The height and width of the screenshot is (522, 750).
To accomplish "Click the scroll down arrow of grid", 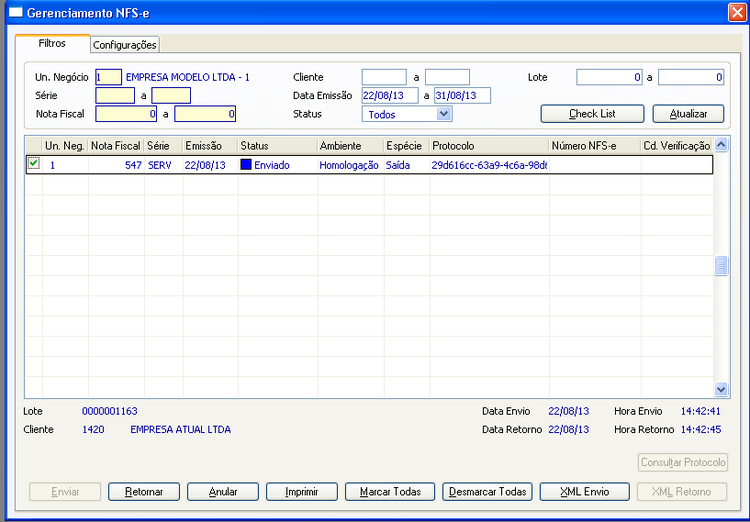I will point(721,389).
